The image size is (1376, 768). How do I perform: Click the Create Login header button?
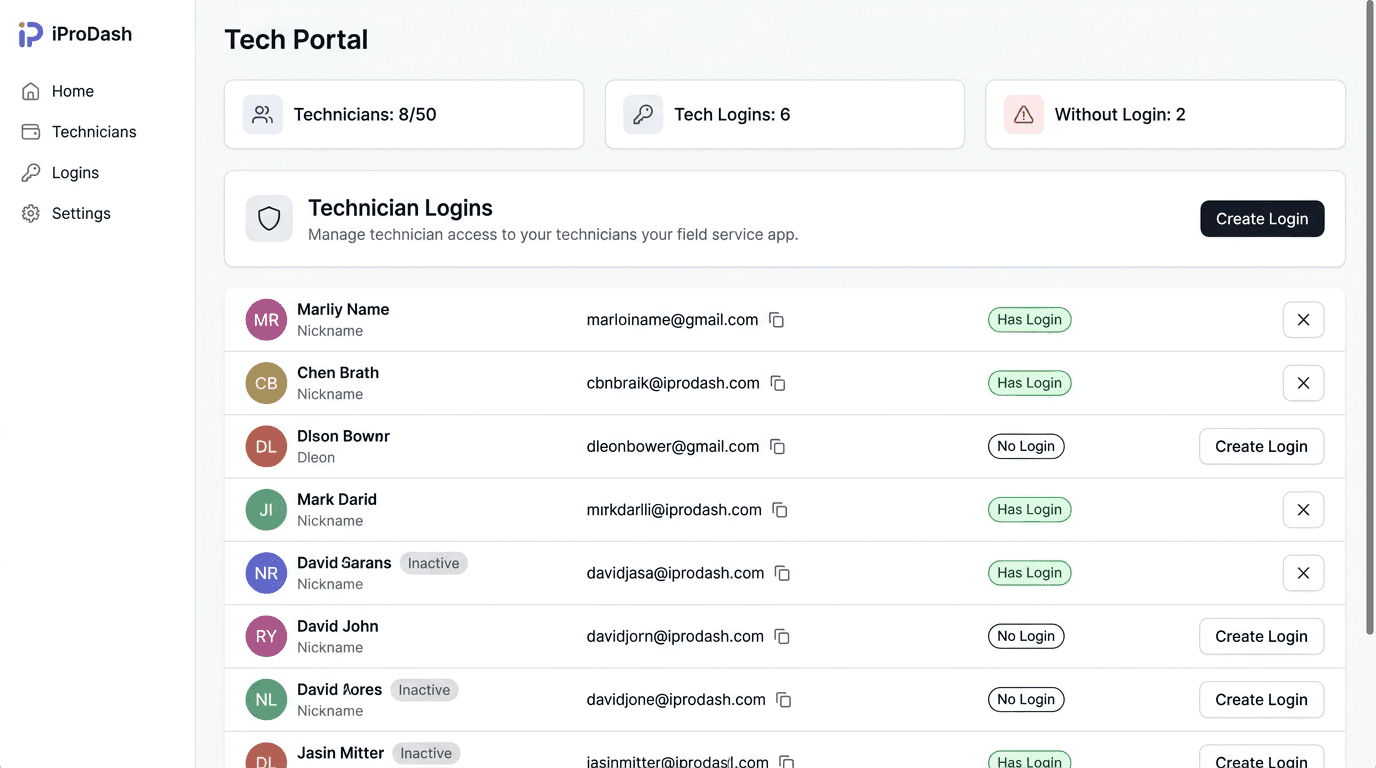coord(1262,218)
